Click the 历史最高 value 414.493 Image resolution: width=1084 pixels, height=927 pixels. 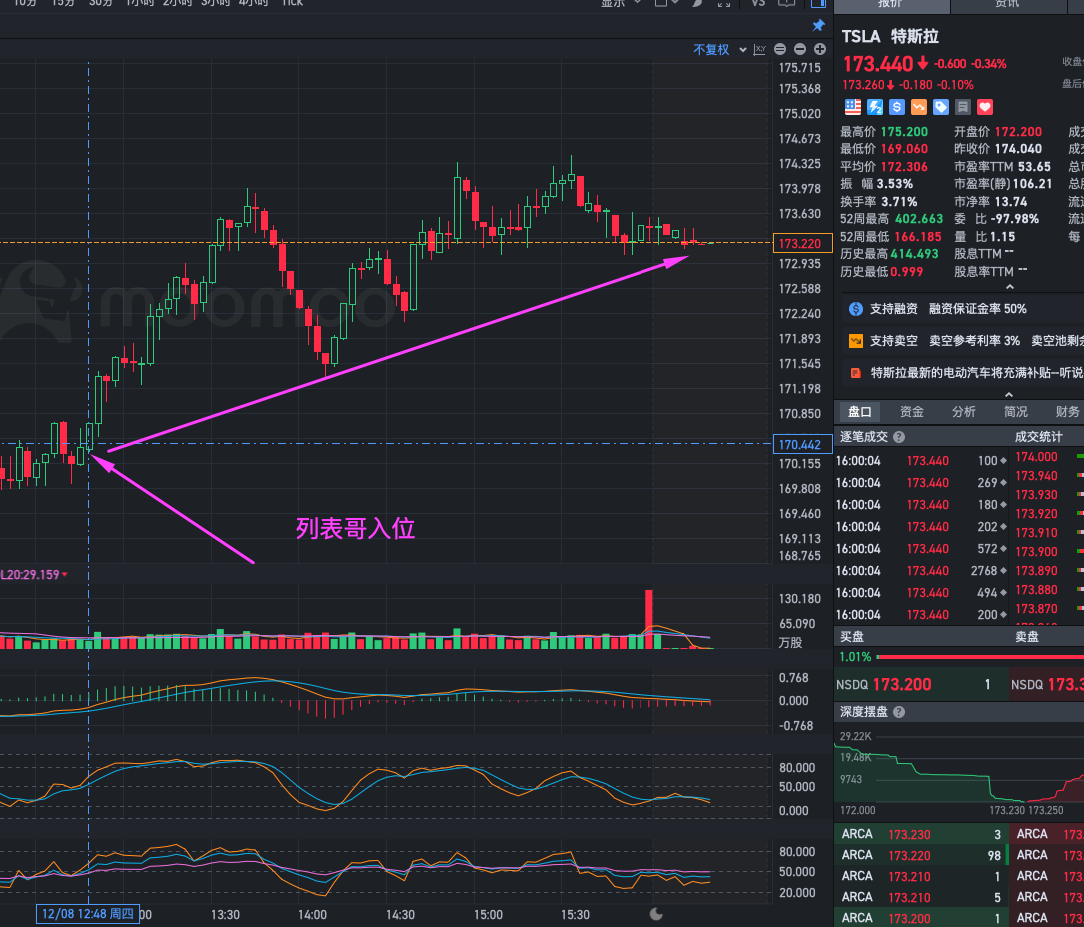coord(915,254)
